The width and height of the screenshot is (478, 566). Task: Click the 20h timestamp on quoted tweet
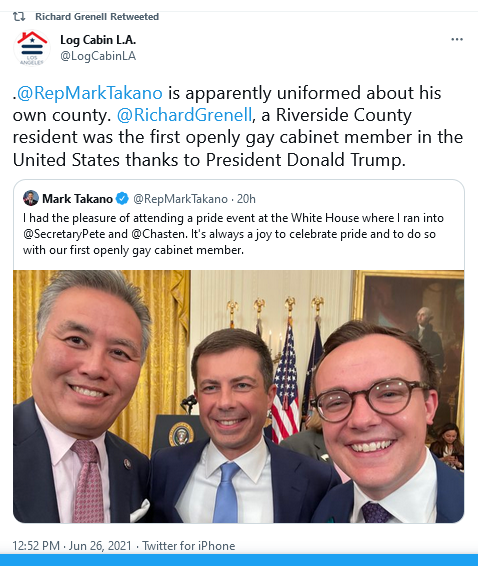246,199
